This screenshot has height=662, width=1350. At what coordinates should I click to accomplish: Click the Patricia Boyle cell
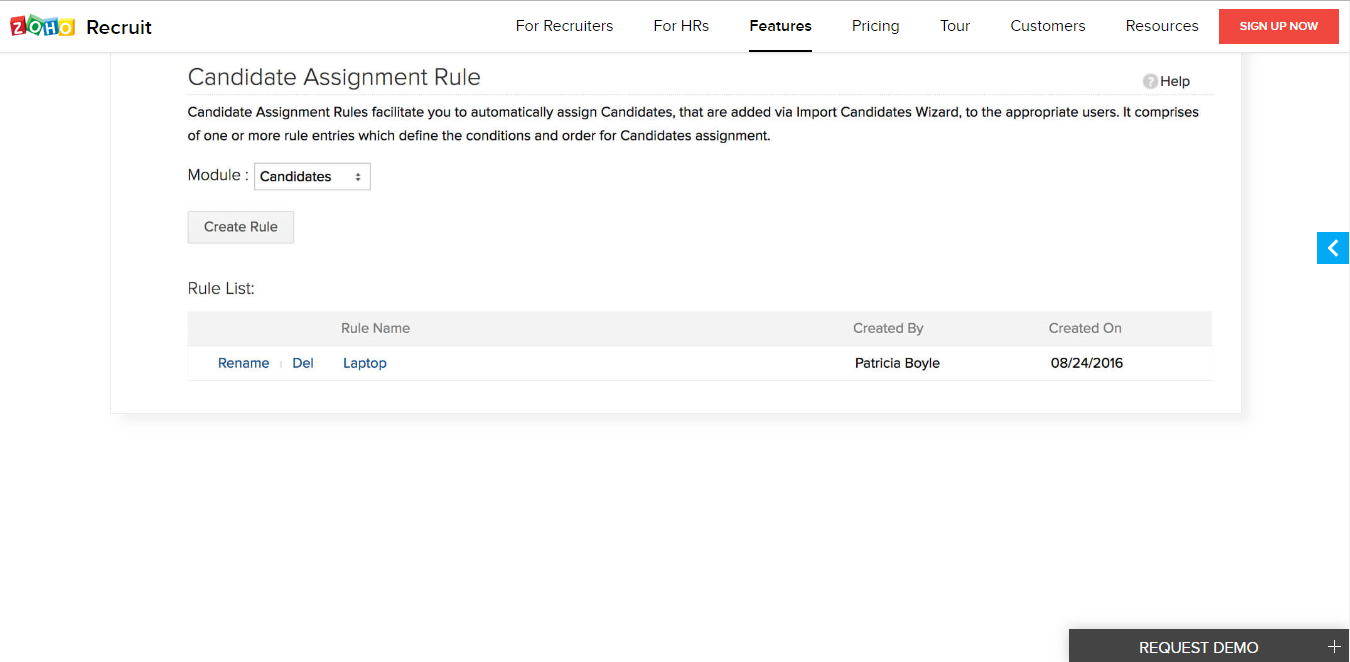[897, 363]
